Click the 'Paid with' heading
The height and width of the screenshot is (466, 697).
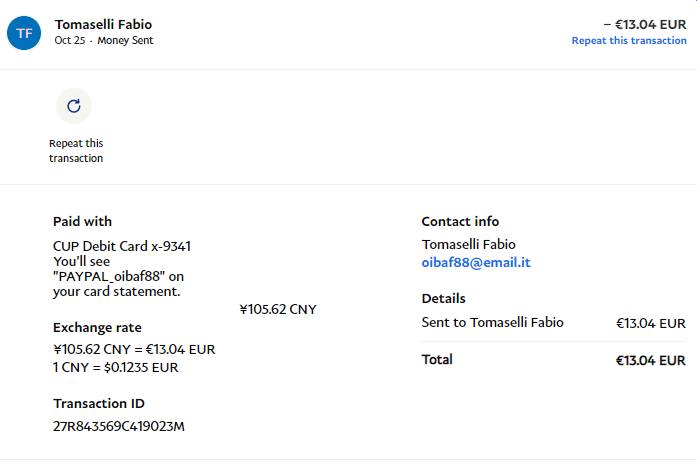[x=82, y=221]
